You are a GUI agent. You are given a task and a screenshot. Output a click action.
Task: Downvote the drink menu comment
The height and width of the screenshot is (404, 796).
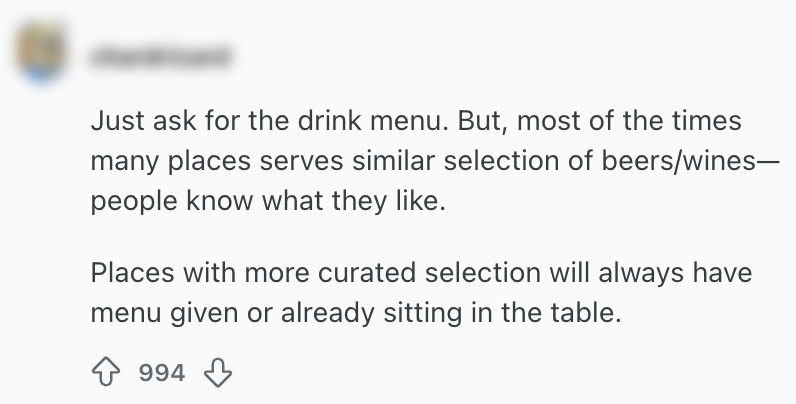(x=217, y=373)
